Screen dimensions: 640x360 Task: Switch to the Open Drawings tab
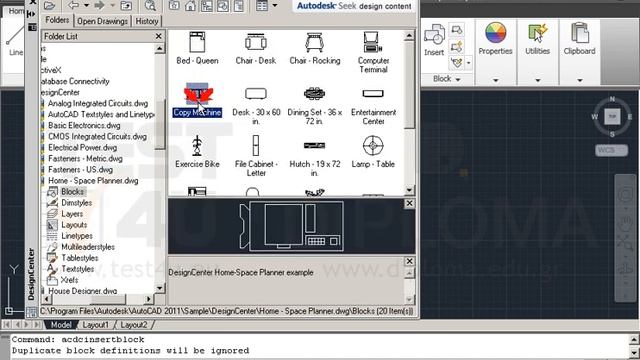point(102,21)
